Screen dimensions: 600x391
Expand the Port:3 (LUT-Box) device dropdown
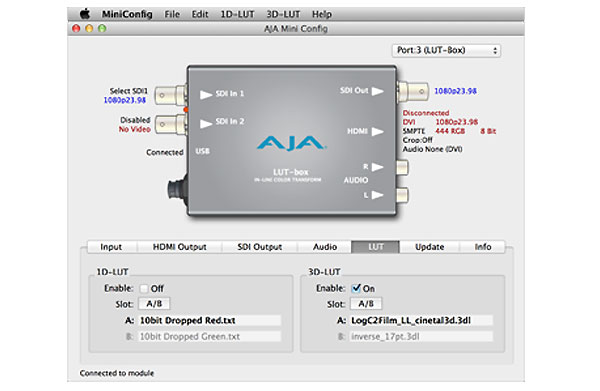pyautogui.click(x=446, y=51)
